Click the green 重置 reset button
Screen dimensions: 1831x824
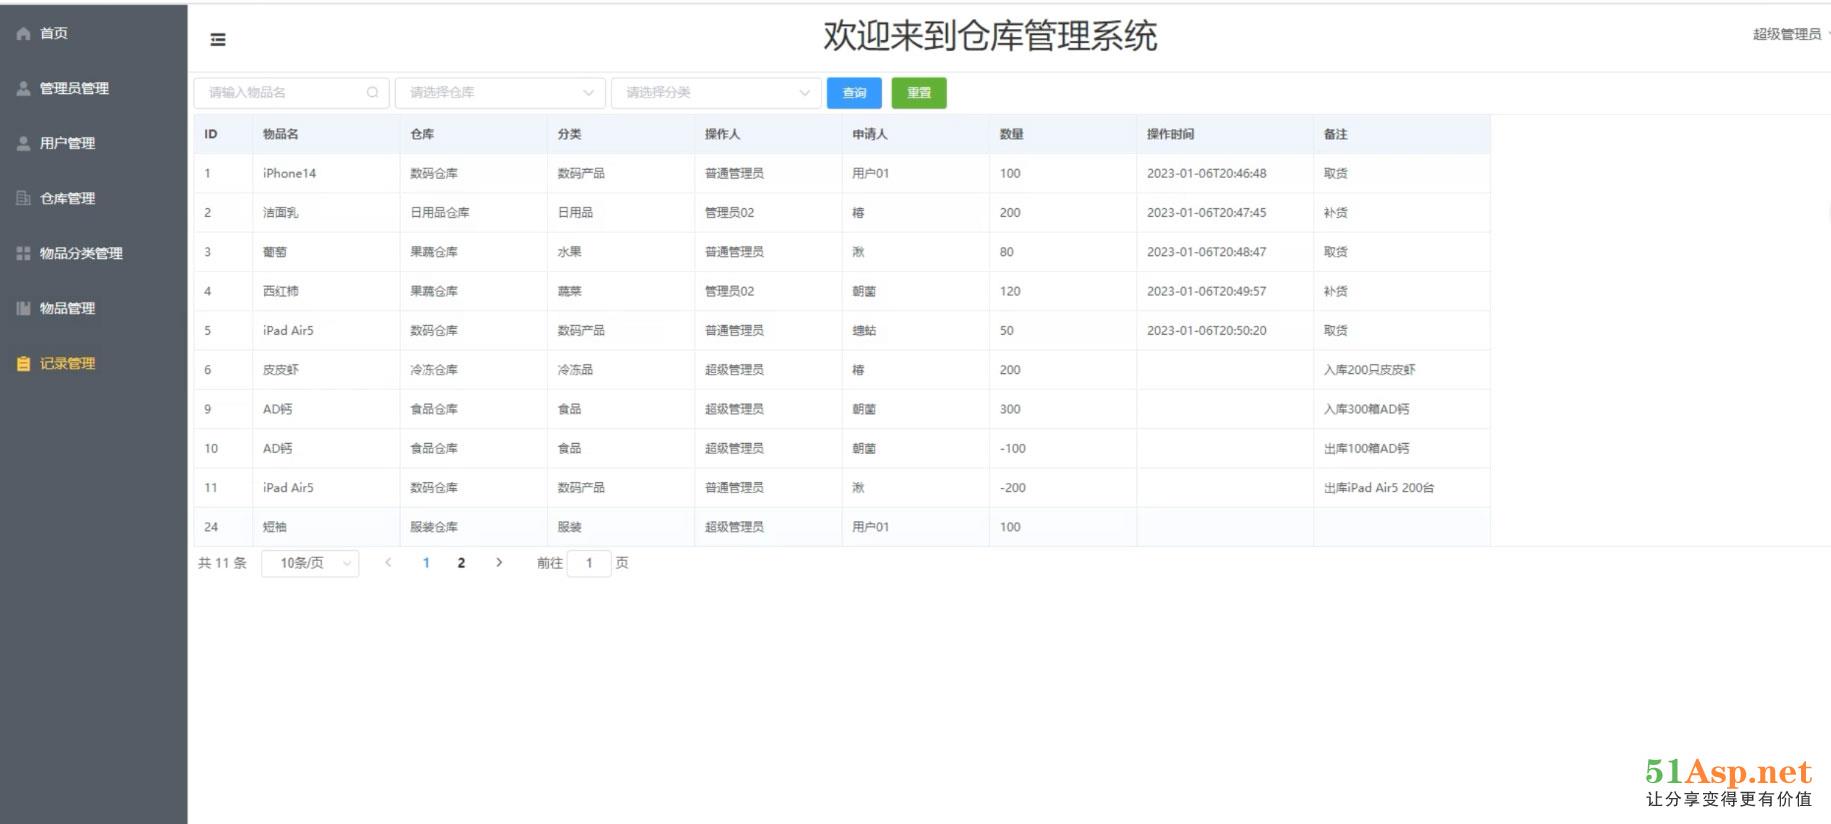[918, 93]
